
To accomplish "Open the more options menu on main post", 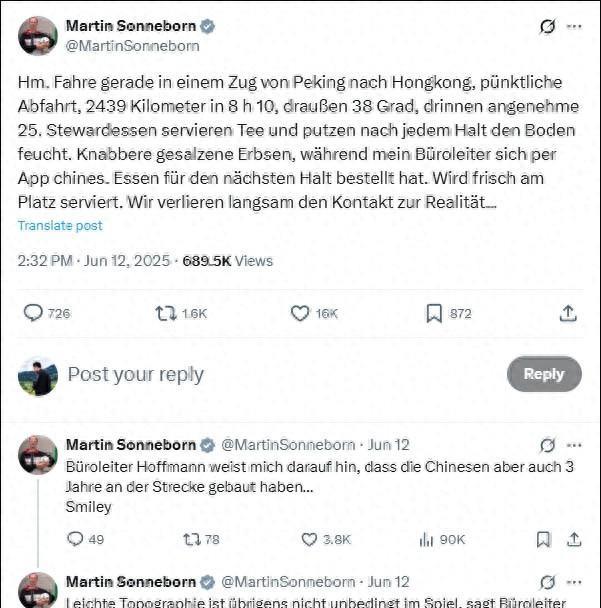I will click(574, 26).
